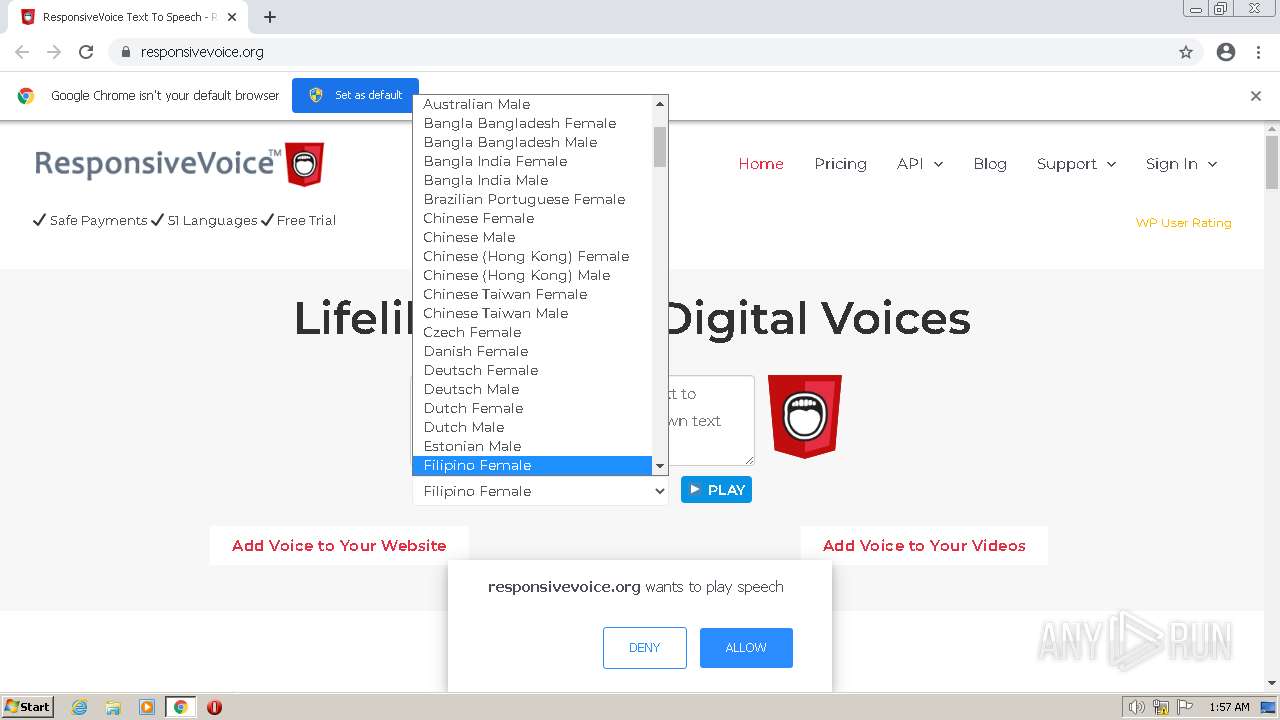Select highlighted Filipino Female option in list
This screenshot has width=1280, height=720.
click(532, 465)
